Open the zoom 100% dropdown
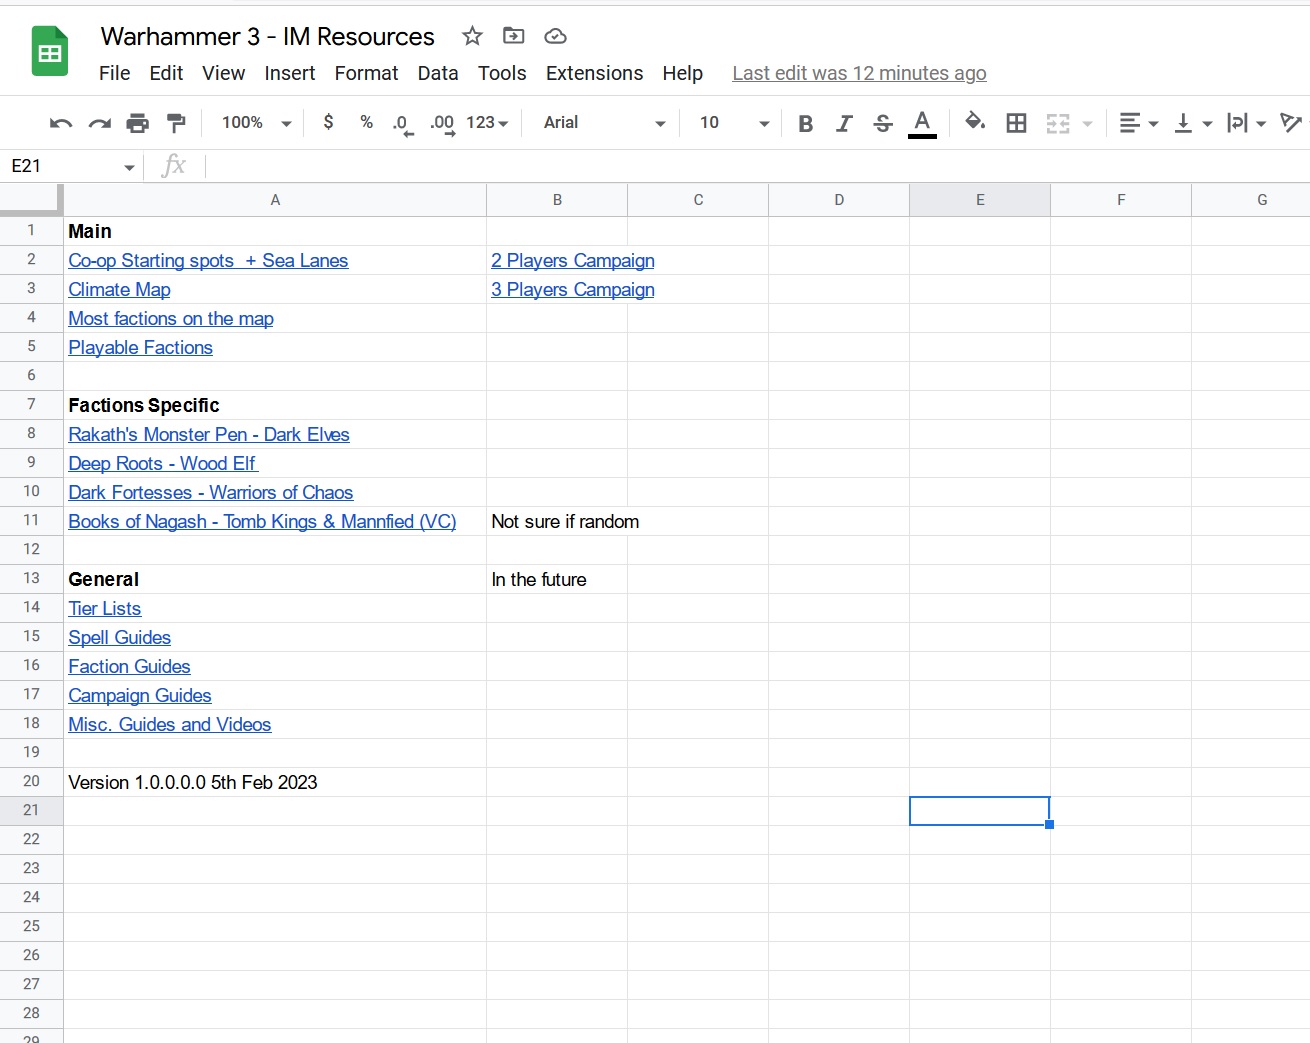 (257, 123)
